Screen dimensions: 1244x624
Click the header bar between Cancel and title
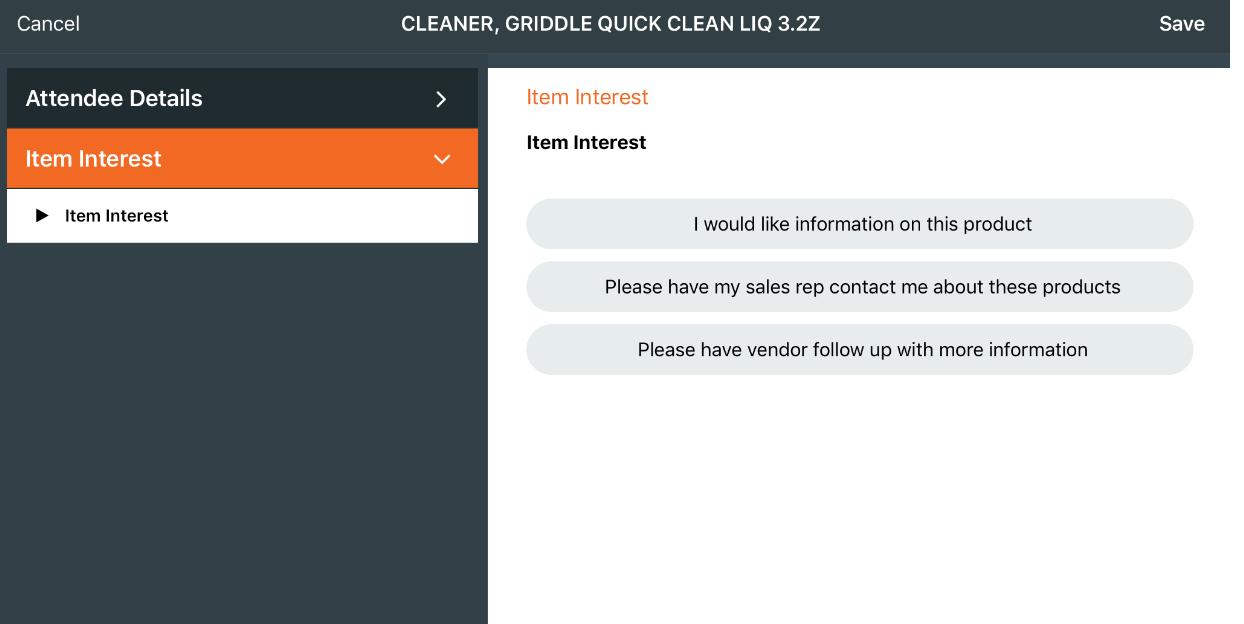pos(240,24)
